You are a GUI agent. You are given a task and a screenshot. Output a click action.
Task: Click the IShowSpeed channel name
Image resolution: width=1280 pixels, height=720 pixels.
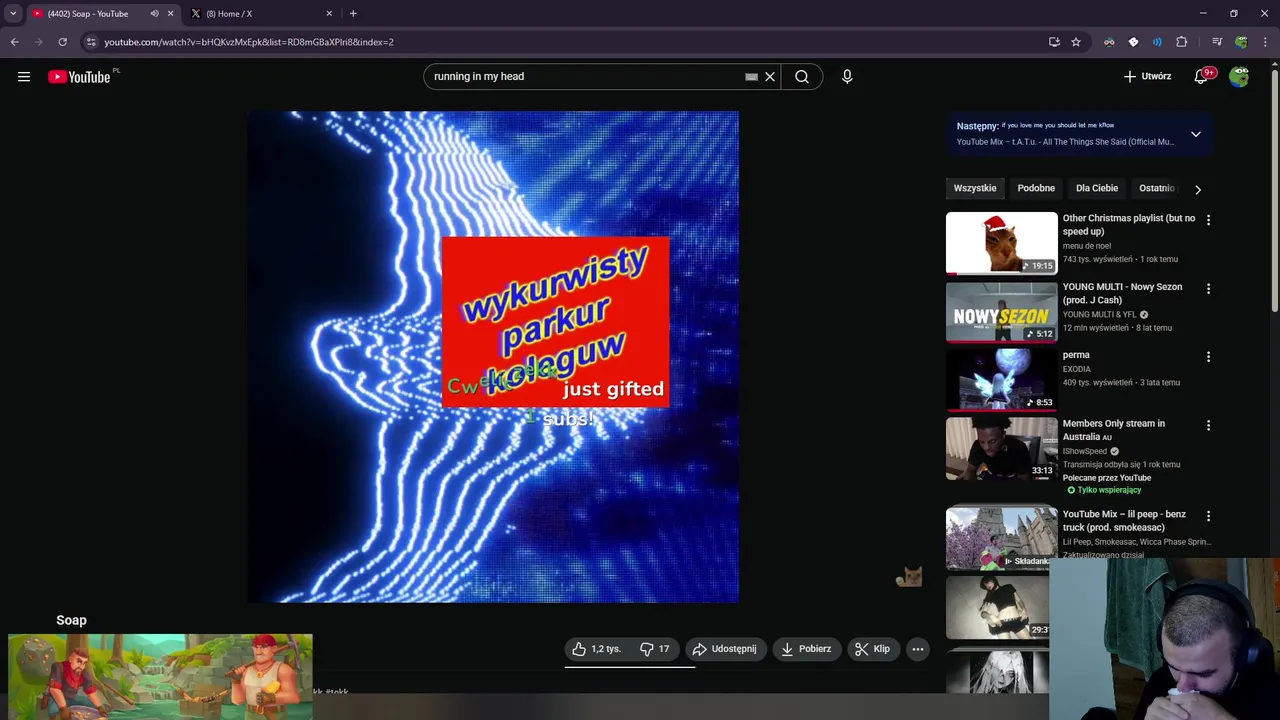(x=1085, y=451)
